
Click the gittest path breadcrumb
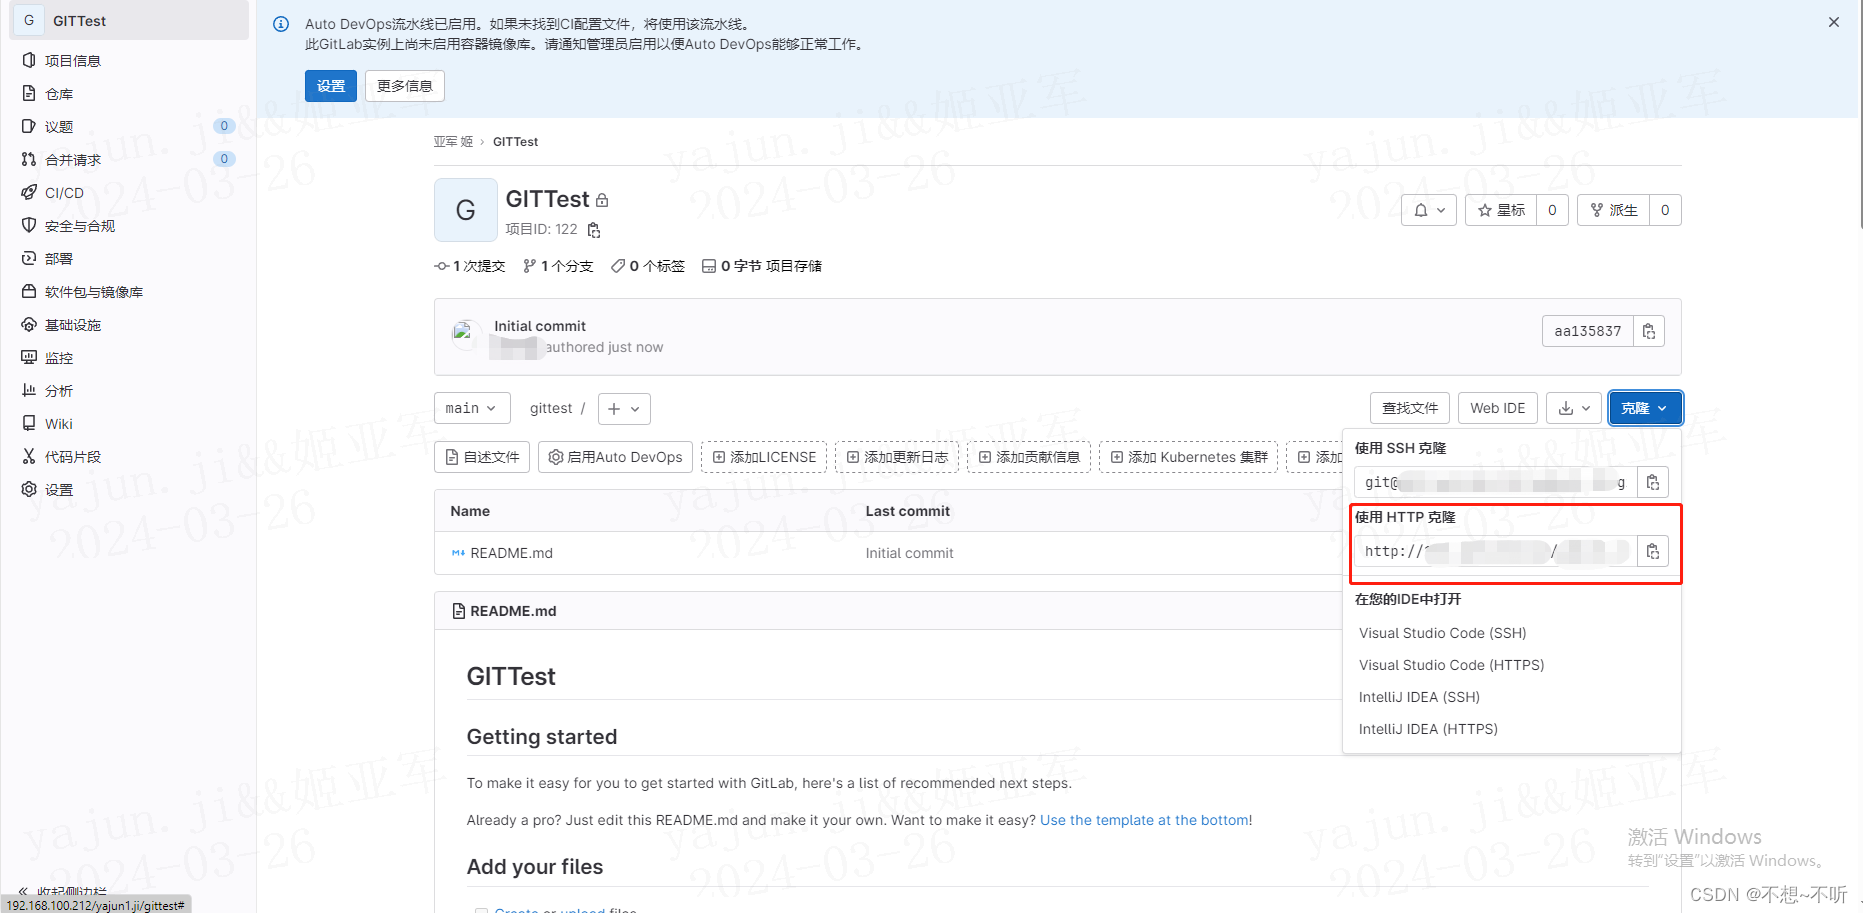[x=551, y=408]
